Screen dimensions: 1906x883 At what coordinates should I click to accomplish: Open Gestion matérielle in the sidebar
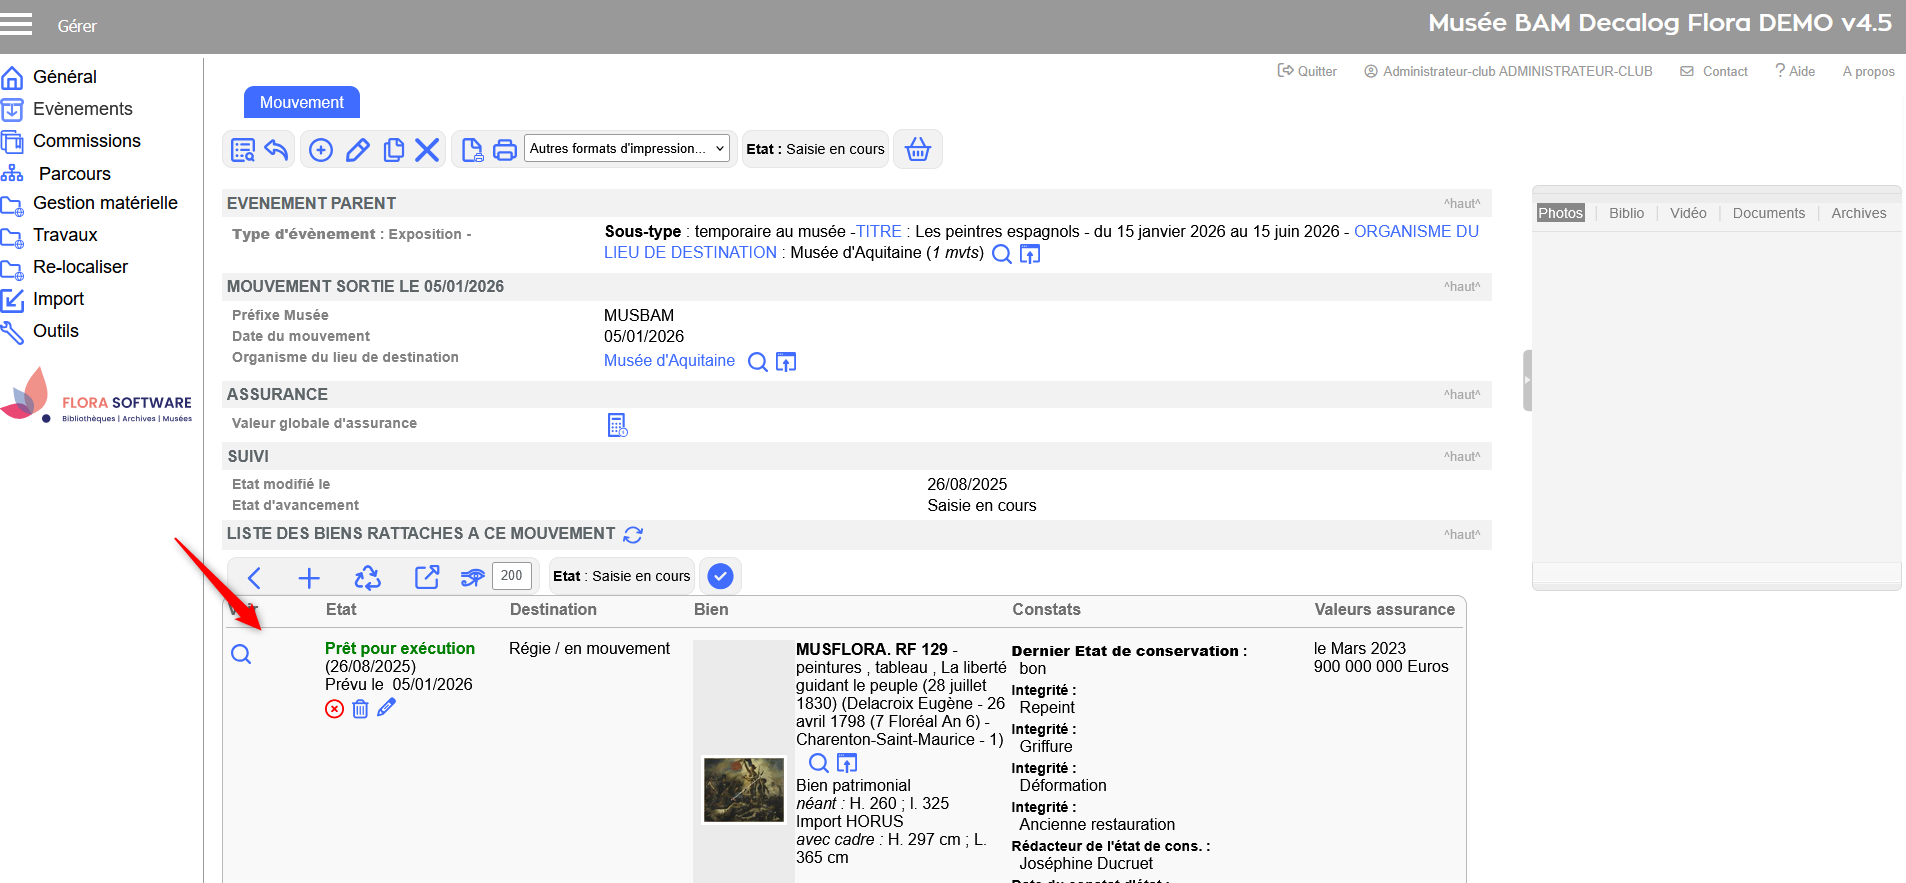(x=105, y=203)
